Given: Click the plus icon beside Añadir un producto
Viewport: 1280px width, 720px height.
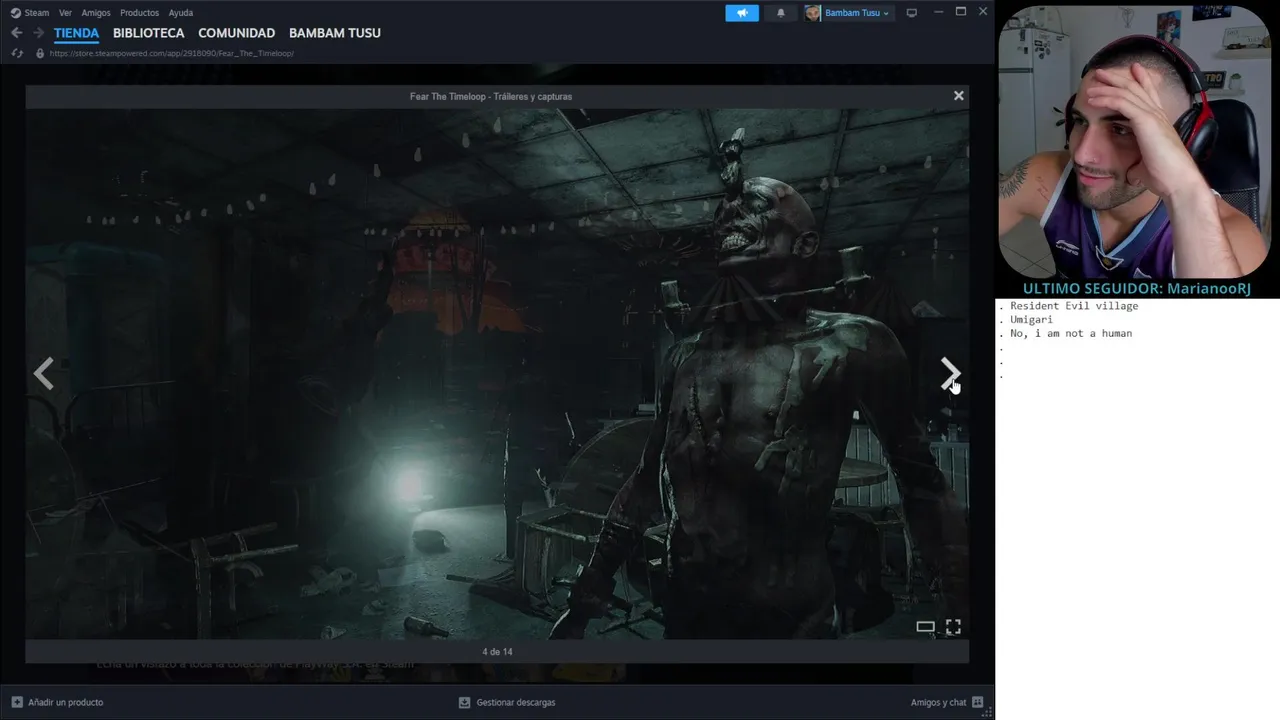Looking at the screenshot, I should (17, 702).
